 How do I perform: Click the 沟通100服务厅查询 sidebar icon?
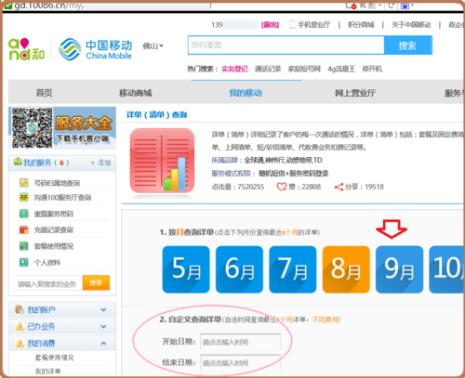24,197
